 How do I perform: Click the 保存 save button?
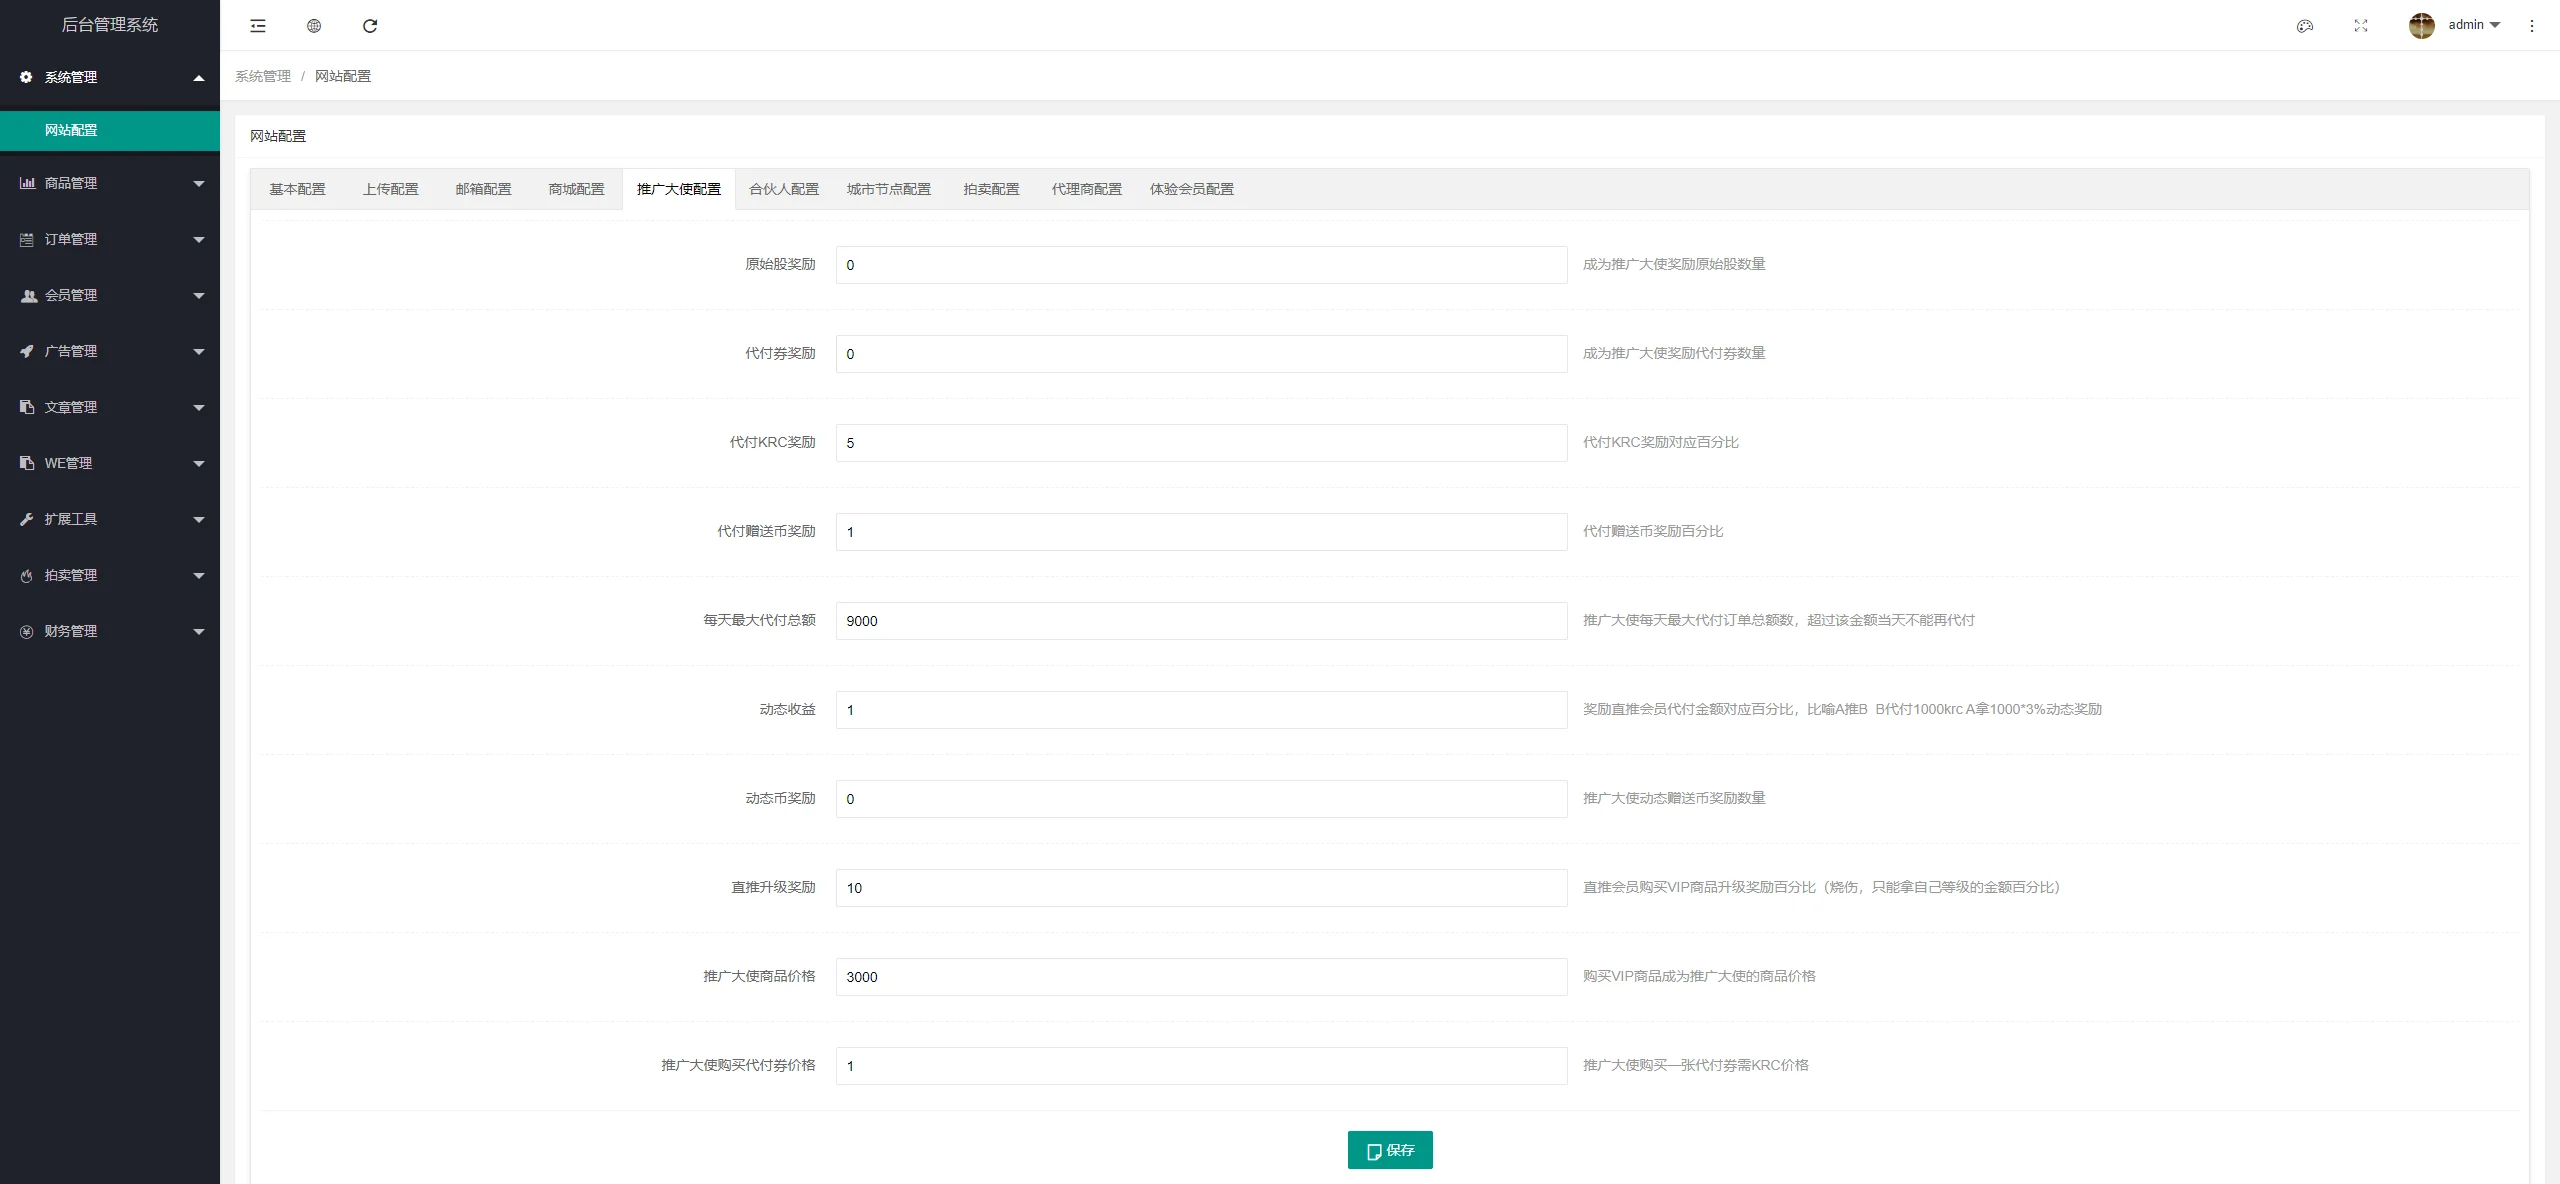point(1390,1150)
